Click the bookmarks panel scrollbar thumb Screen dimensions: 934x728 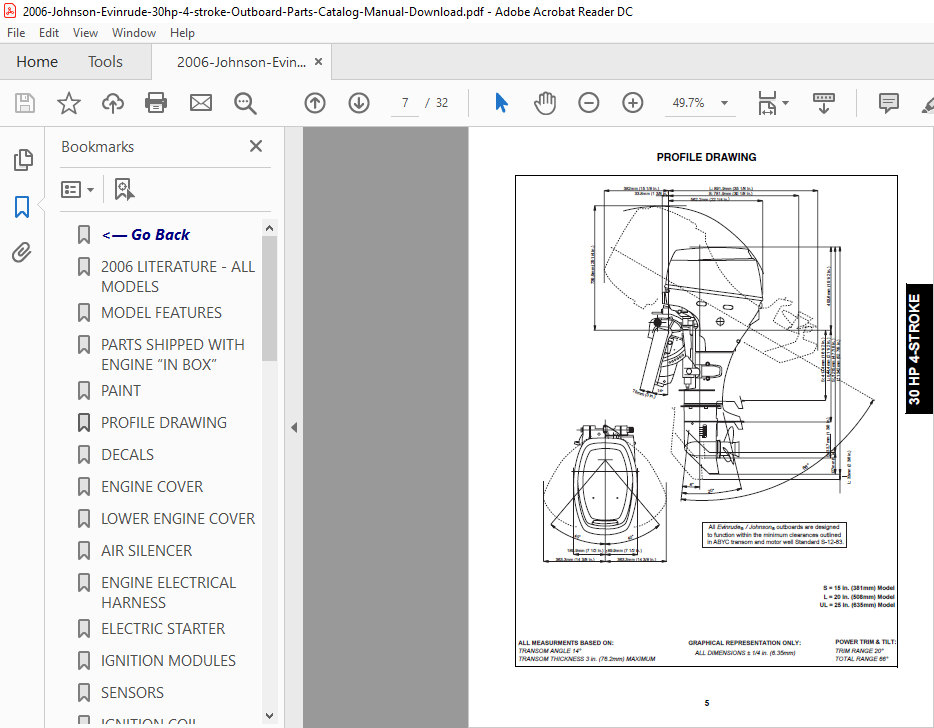click(269, 298)
